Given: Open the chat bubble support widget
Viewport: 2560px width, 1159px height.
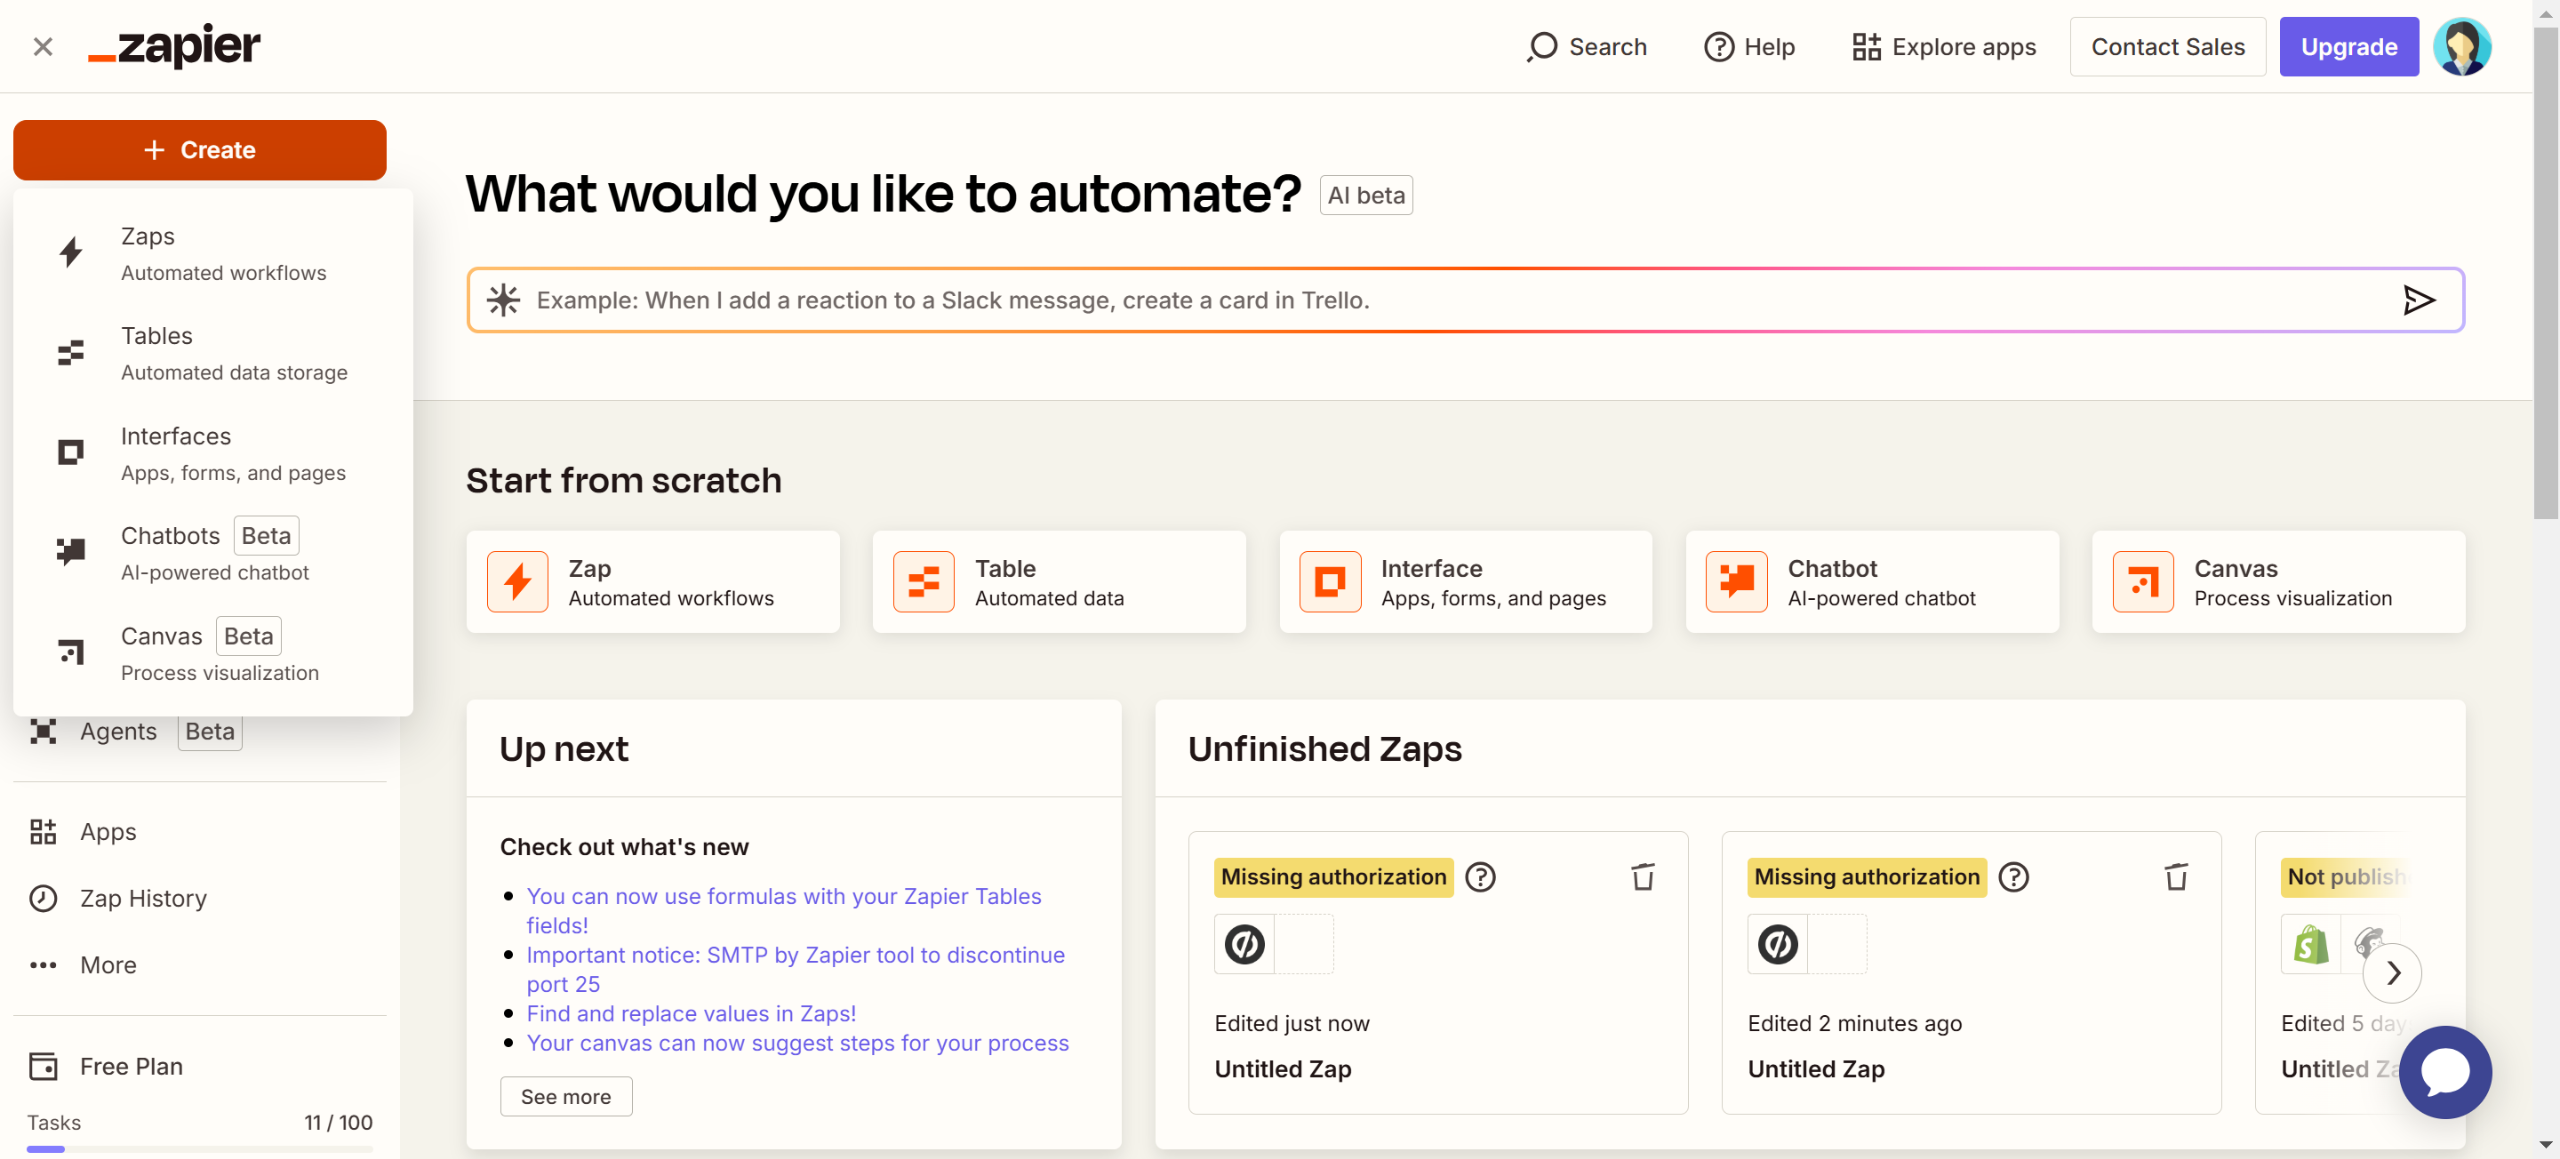Looking at the screenshot, I should click(x=2445, y=1072).
